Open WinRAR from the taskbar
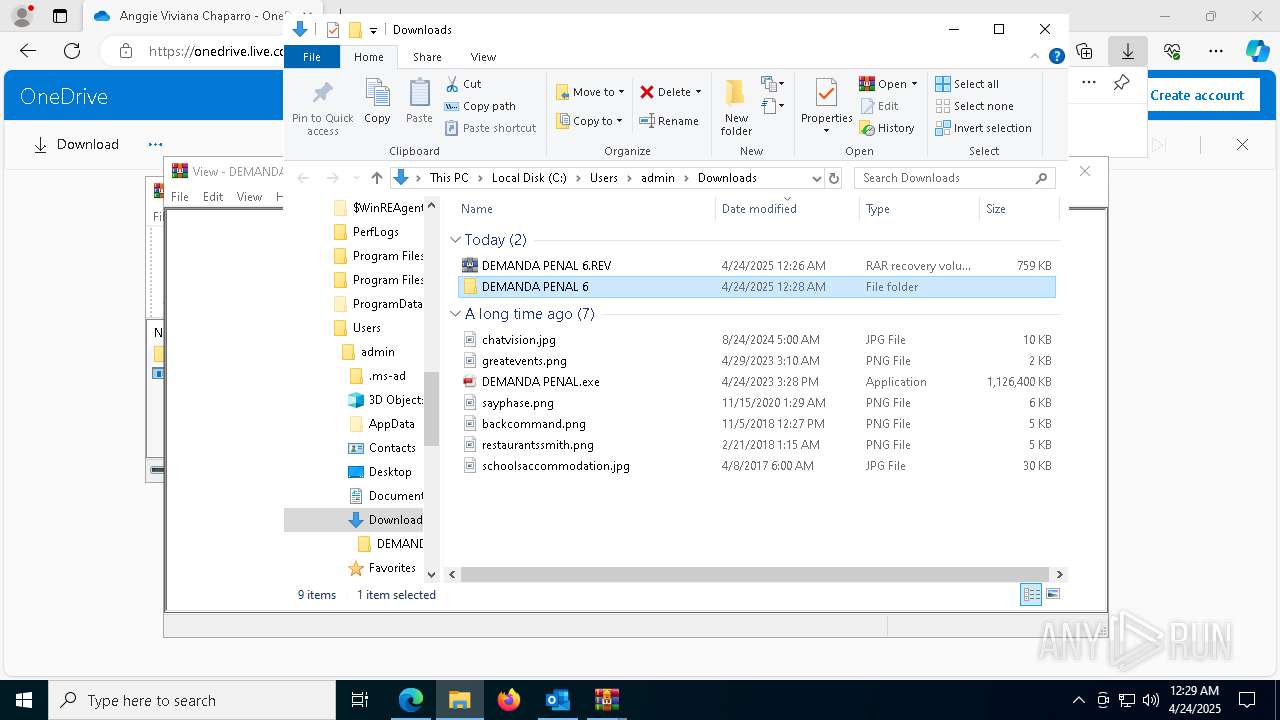This screenshot has width=1280, height=720. click(606, 700)
